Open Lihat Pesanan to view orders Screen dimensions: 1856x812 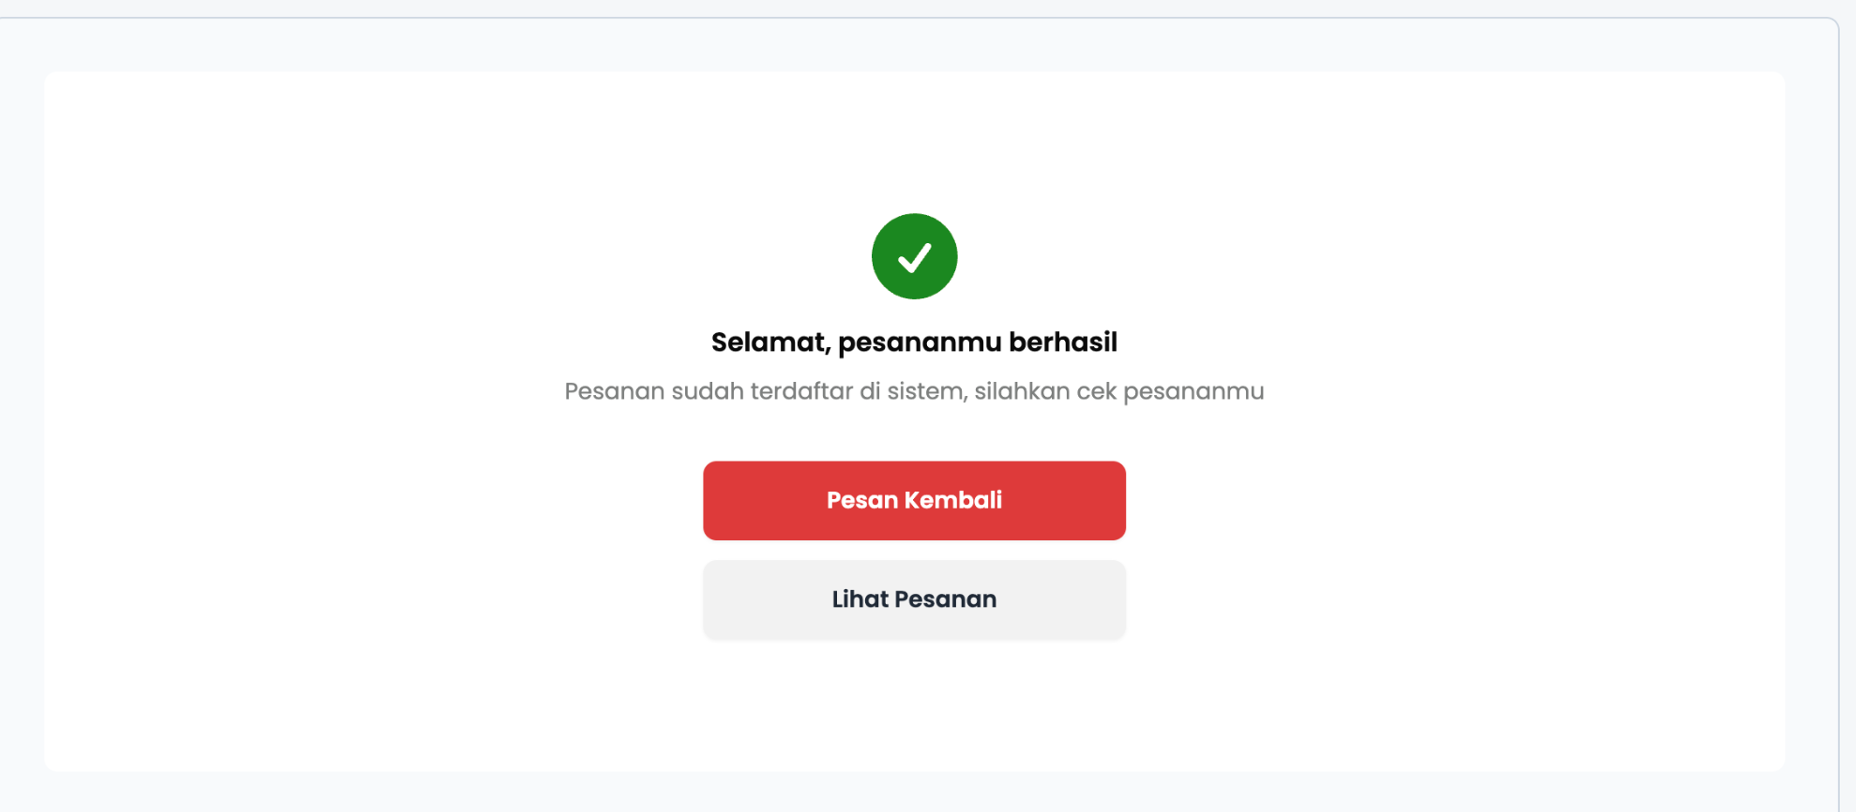[x=914, y=599]
